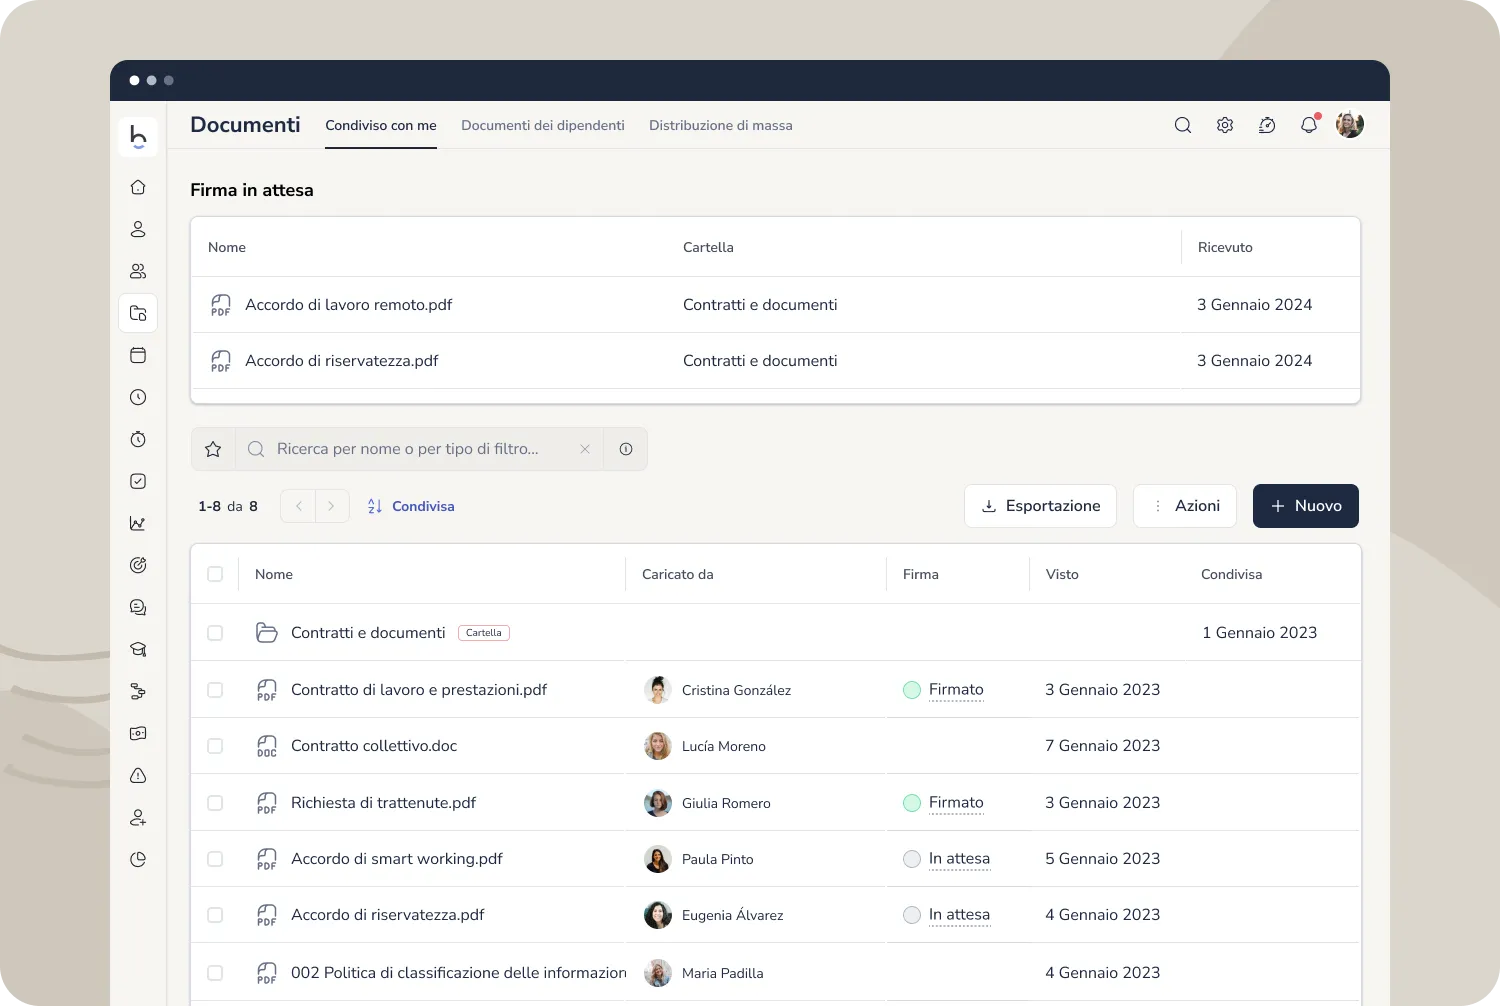The width and height of the screenshot is (1500, 1006).
Task: Click the Cartella tag on folder row
Action: coord(484,633)
